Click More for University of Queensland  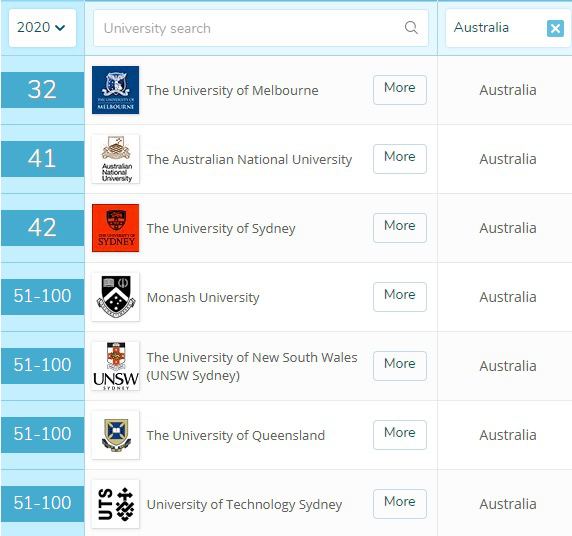coord(400,435)
